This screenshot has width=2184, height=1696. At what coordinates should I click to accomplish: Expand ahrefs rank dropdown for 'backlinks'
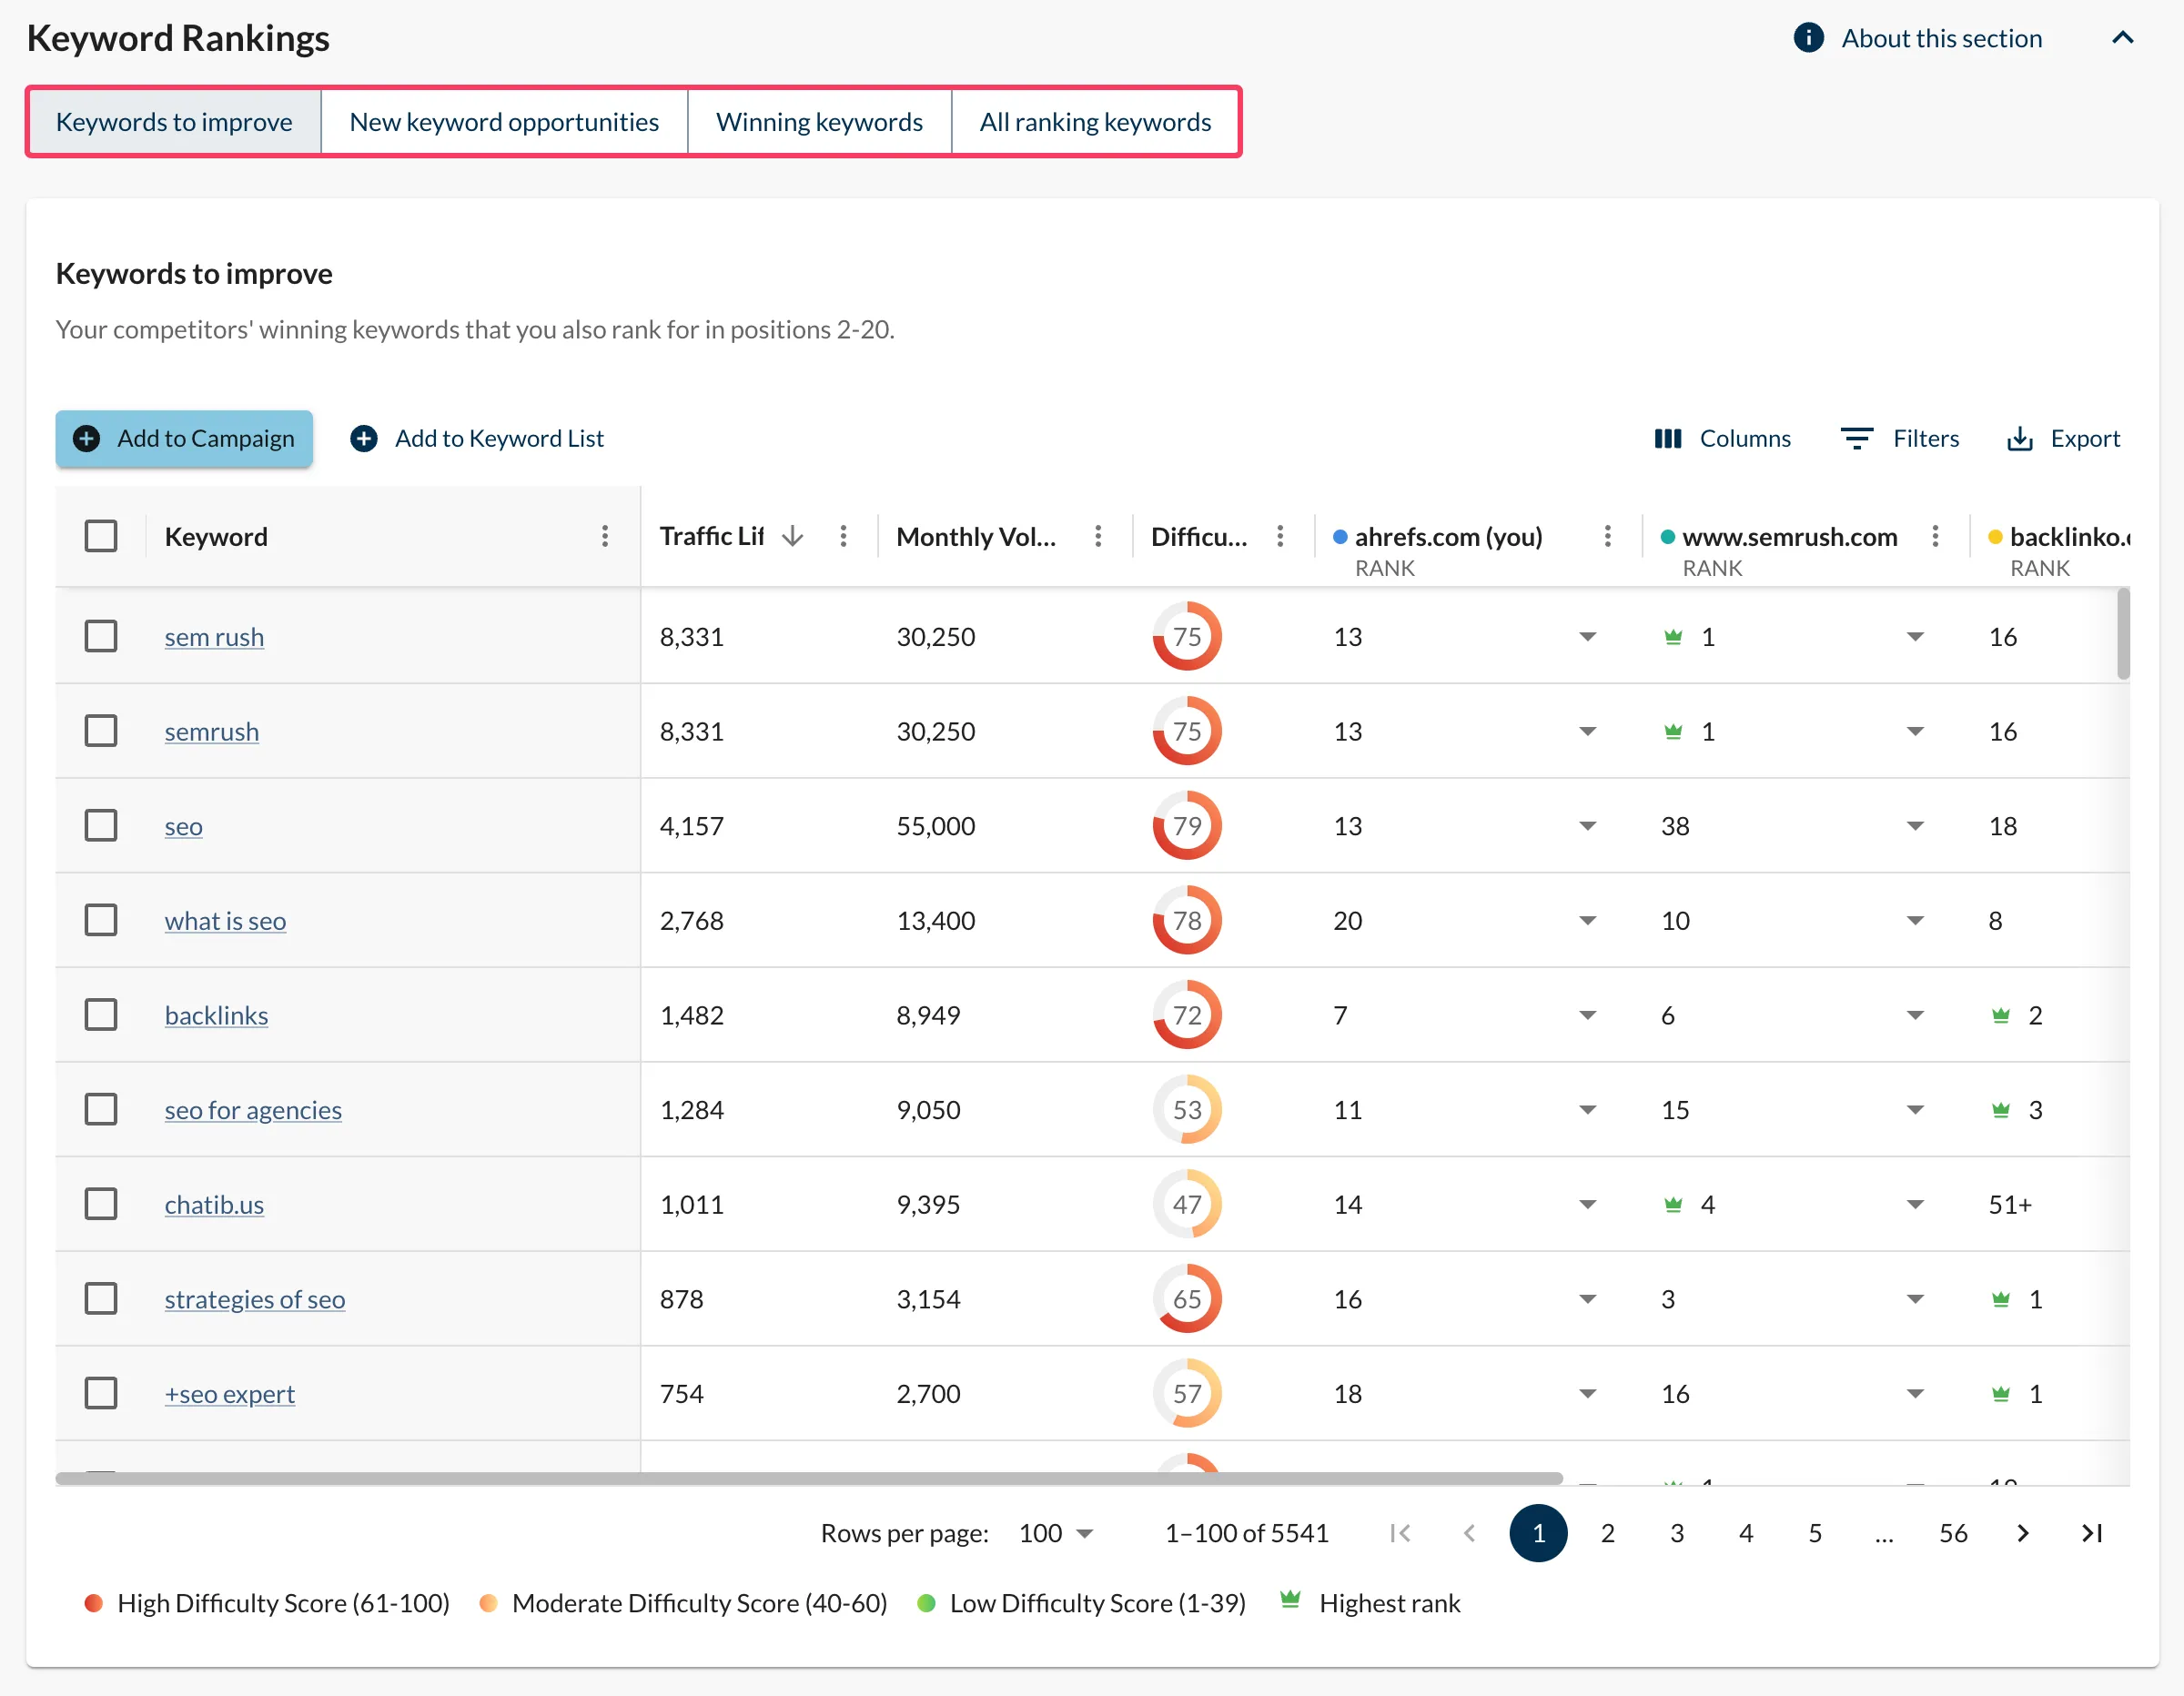(1587, 1015)
